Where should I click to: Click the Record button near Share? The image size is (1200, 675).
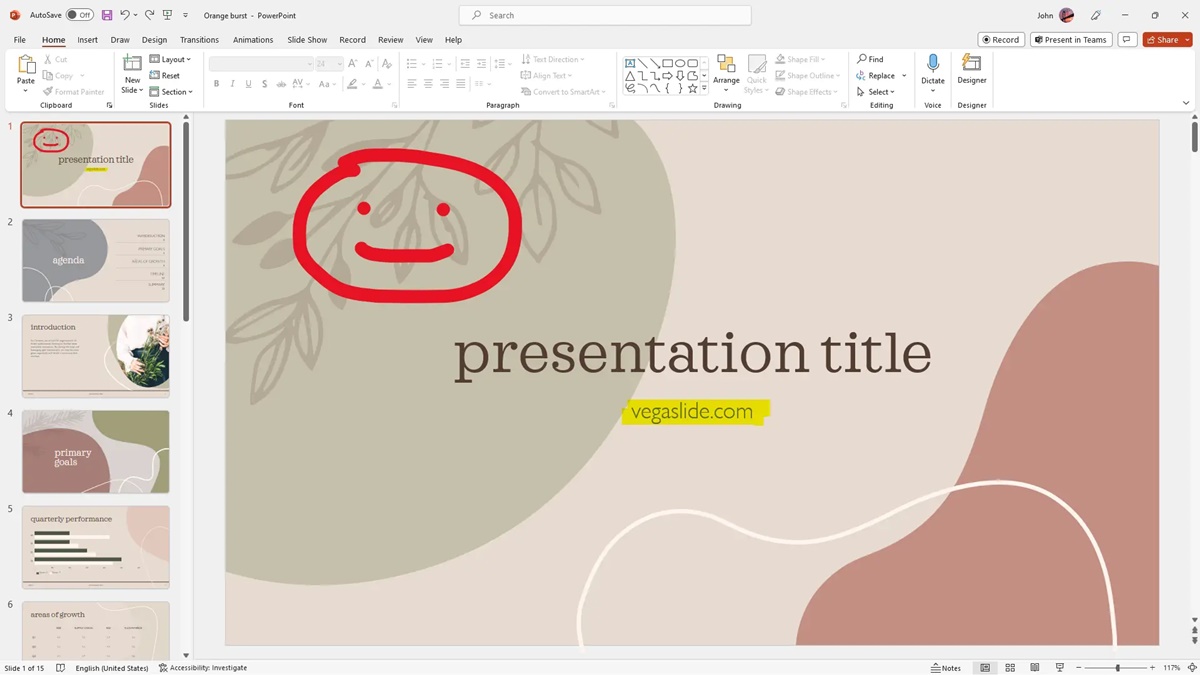click(999, 40)
